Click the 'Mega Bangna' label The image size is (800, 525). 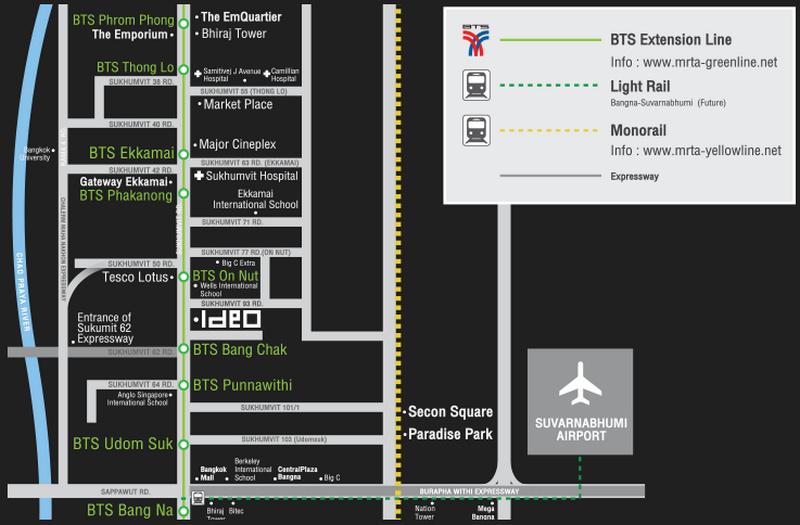(x=483, y=513)
